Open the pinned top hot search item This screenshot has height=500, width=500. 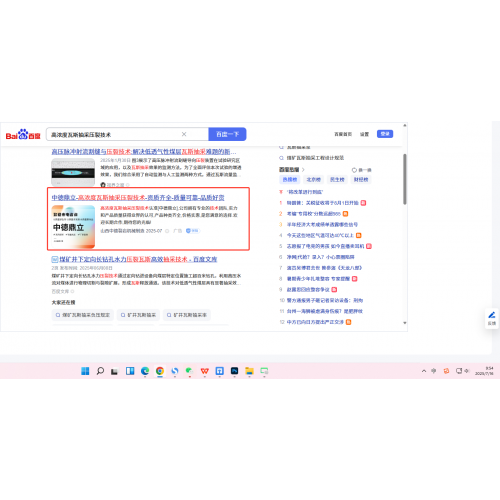point(305,192)
